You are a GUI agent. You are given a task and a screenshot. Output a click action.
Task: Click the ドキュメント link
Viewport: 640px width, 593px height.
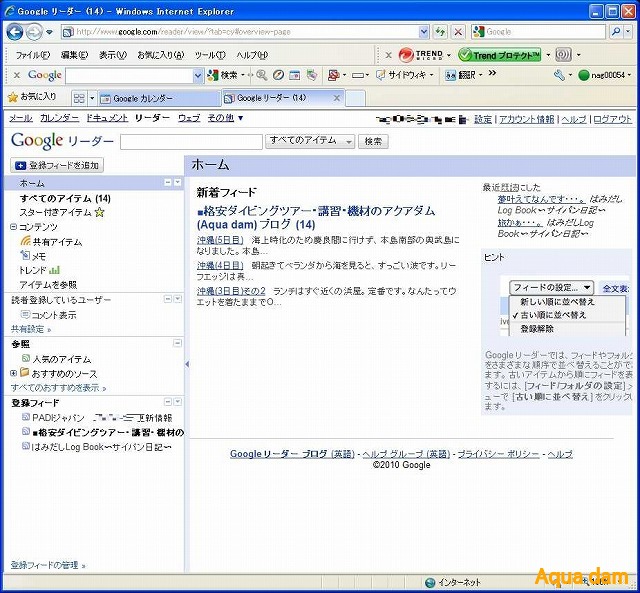(x=107, y=118)
